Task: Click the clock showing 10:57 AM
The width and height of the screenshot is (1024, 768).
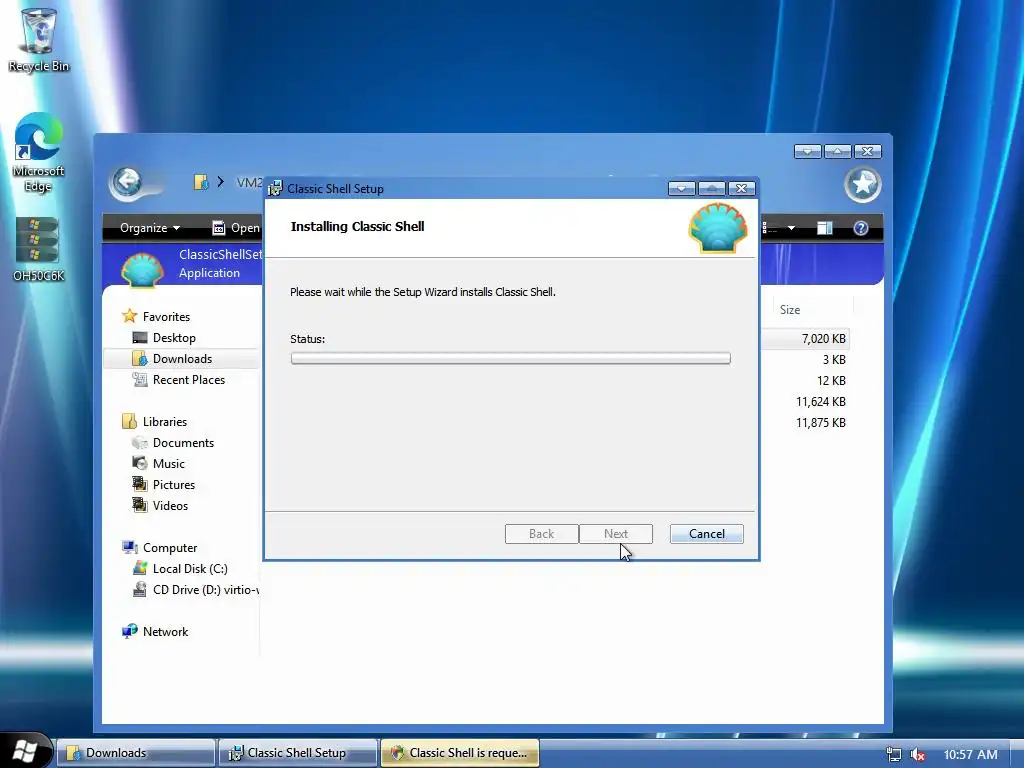Action: coord(970,754)
